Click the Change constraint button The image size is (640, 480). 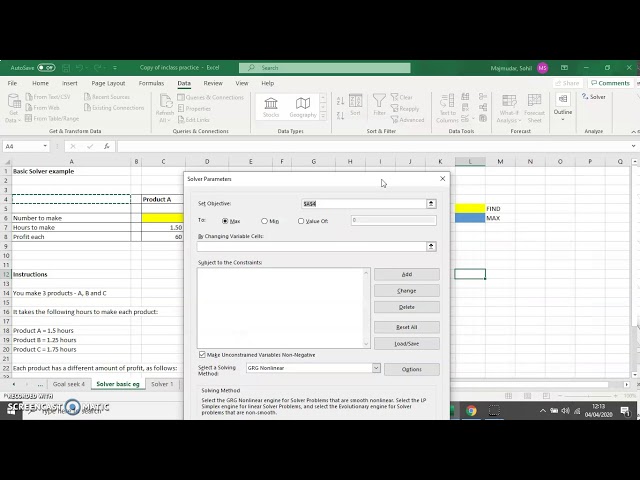407,291
